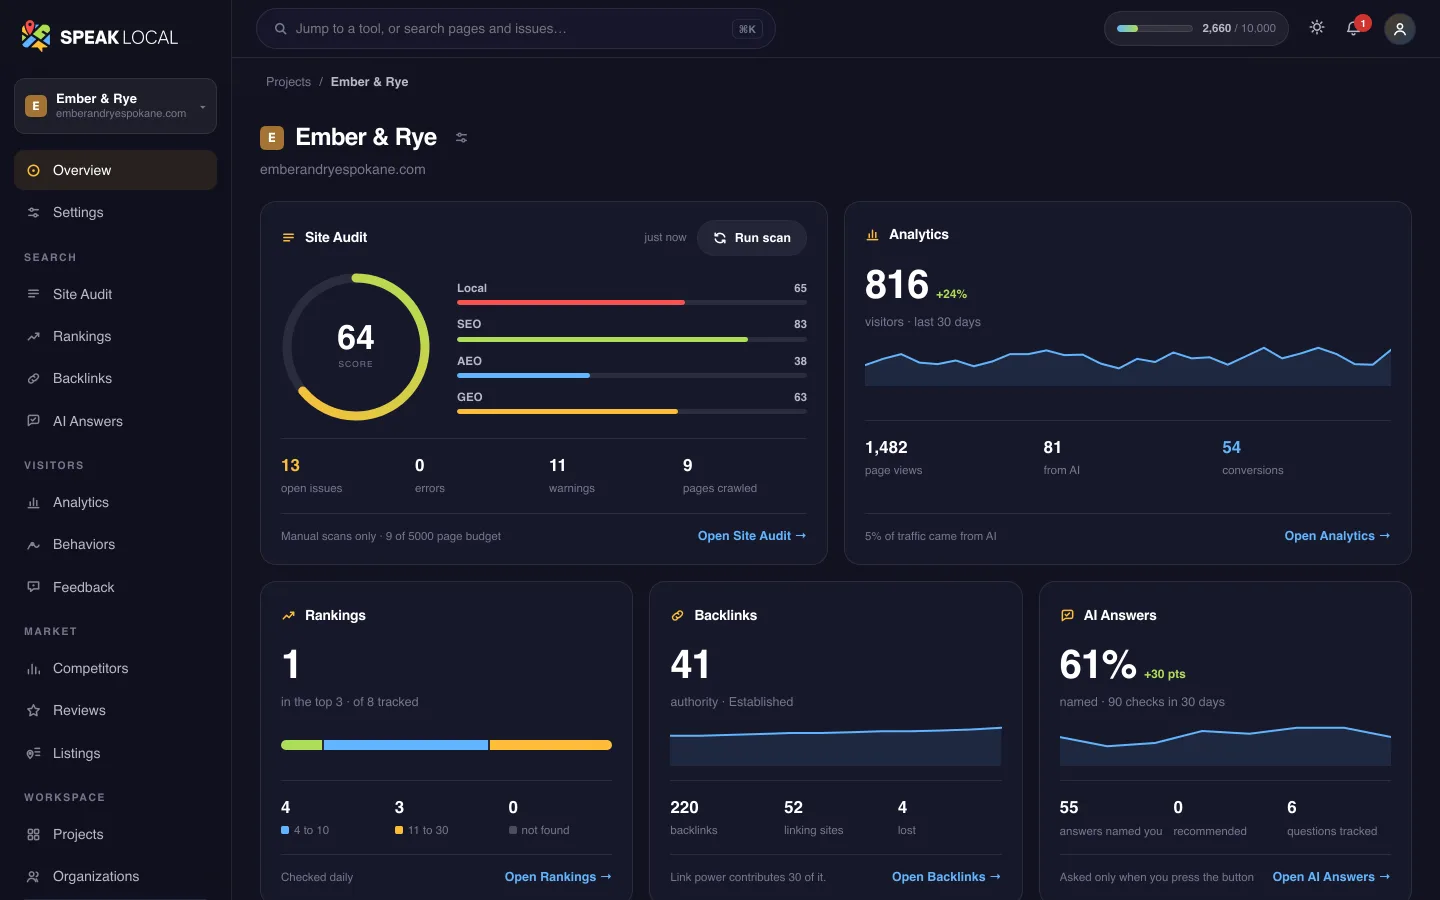Click the 54 conversions value
The height and width of the screenshot is (900, 1440).
pyautogui.click(x=1231, y=448)
